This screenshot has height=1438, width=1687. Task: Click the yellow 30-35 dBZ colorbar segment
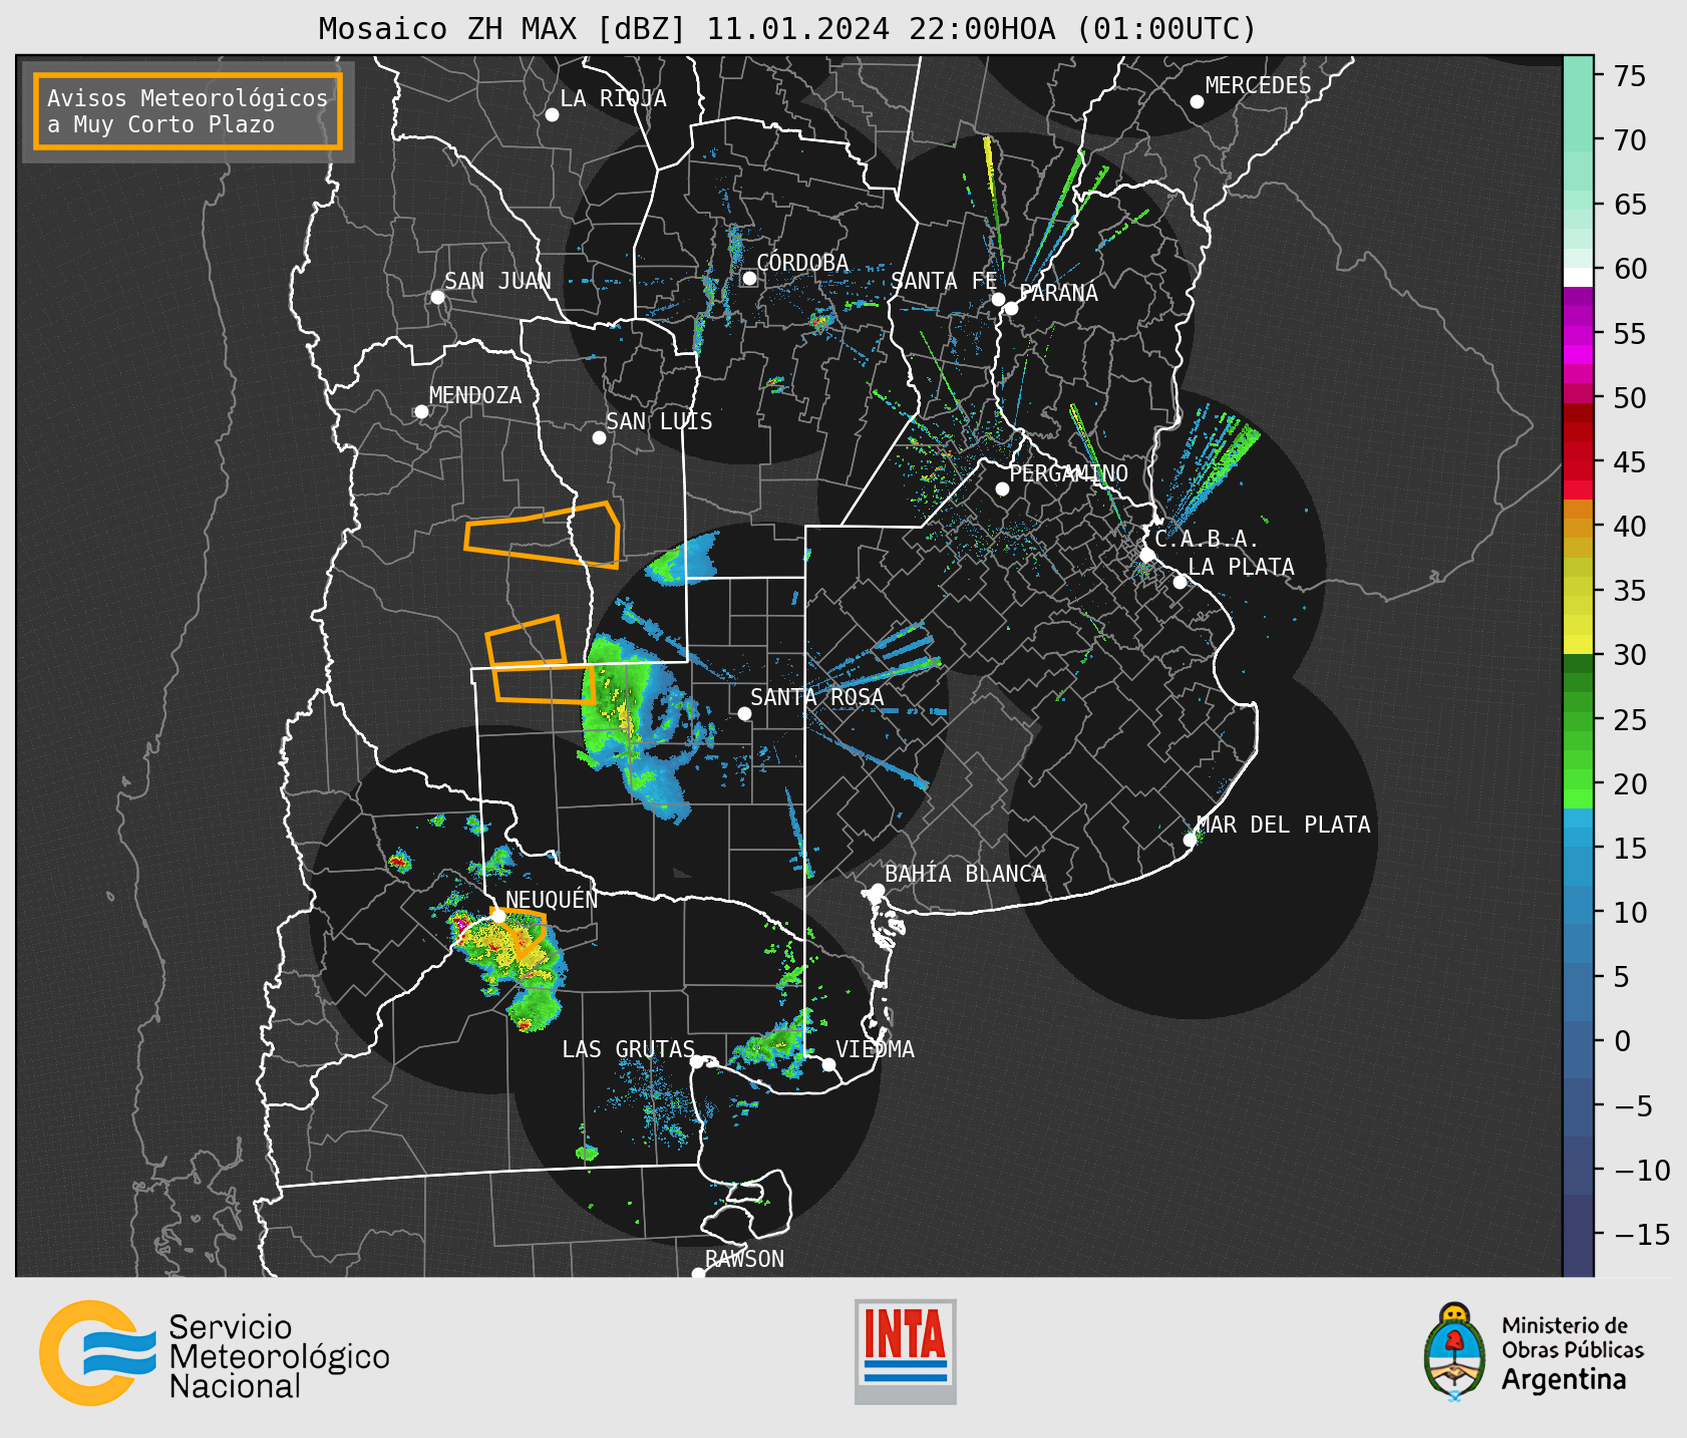[1578, 622]
